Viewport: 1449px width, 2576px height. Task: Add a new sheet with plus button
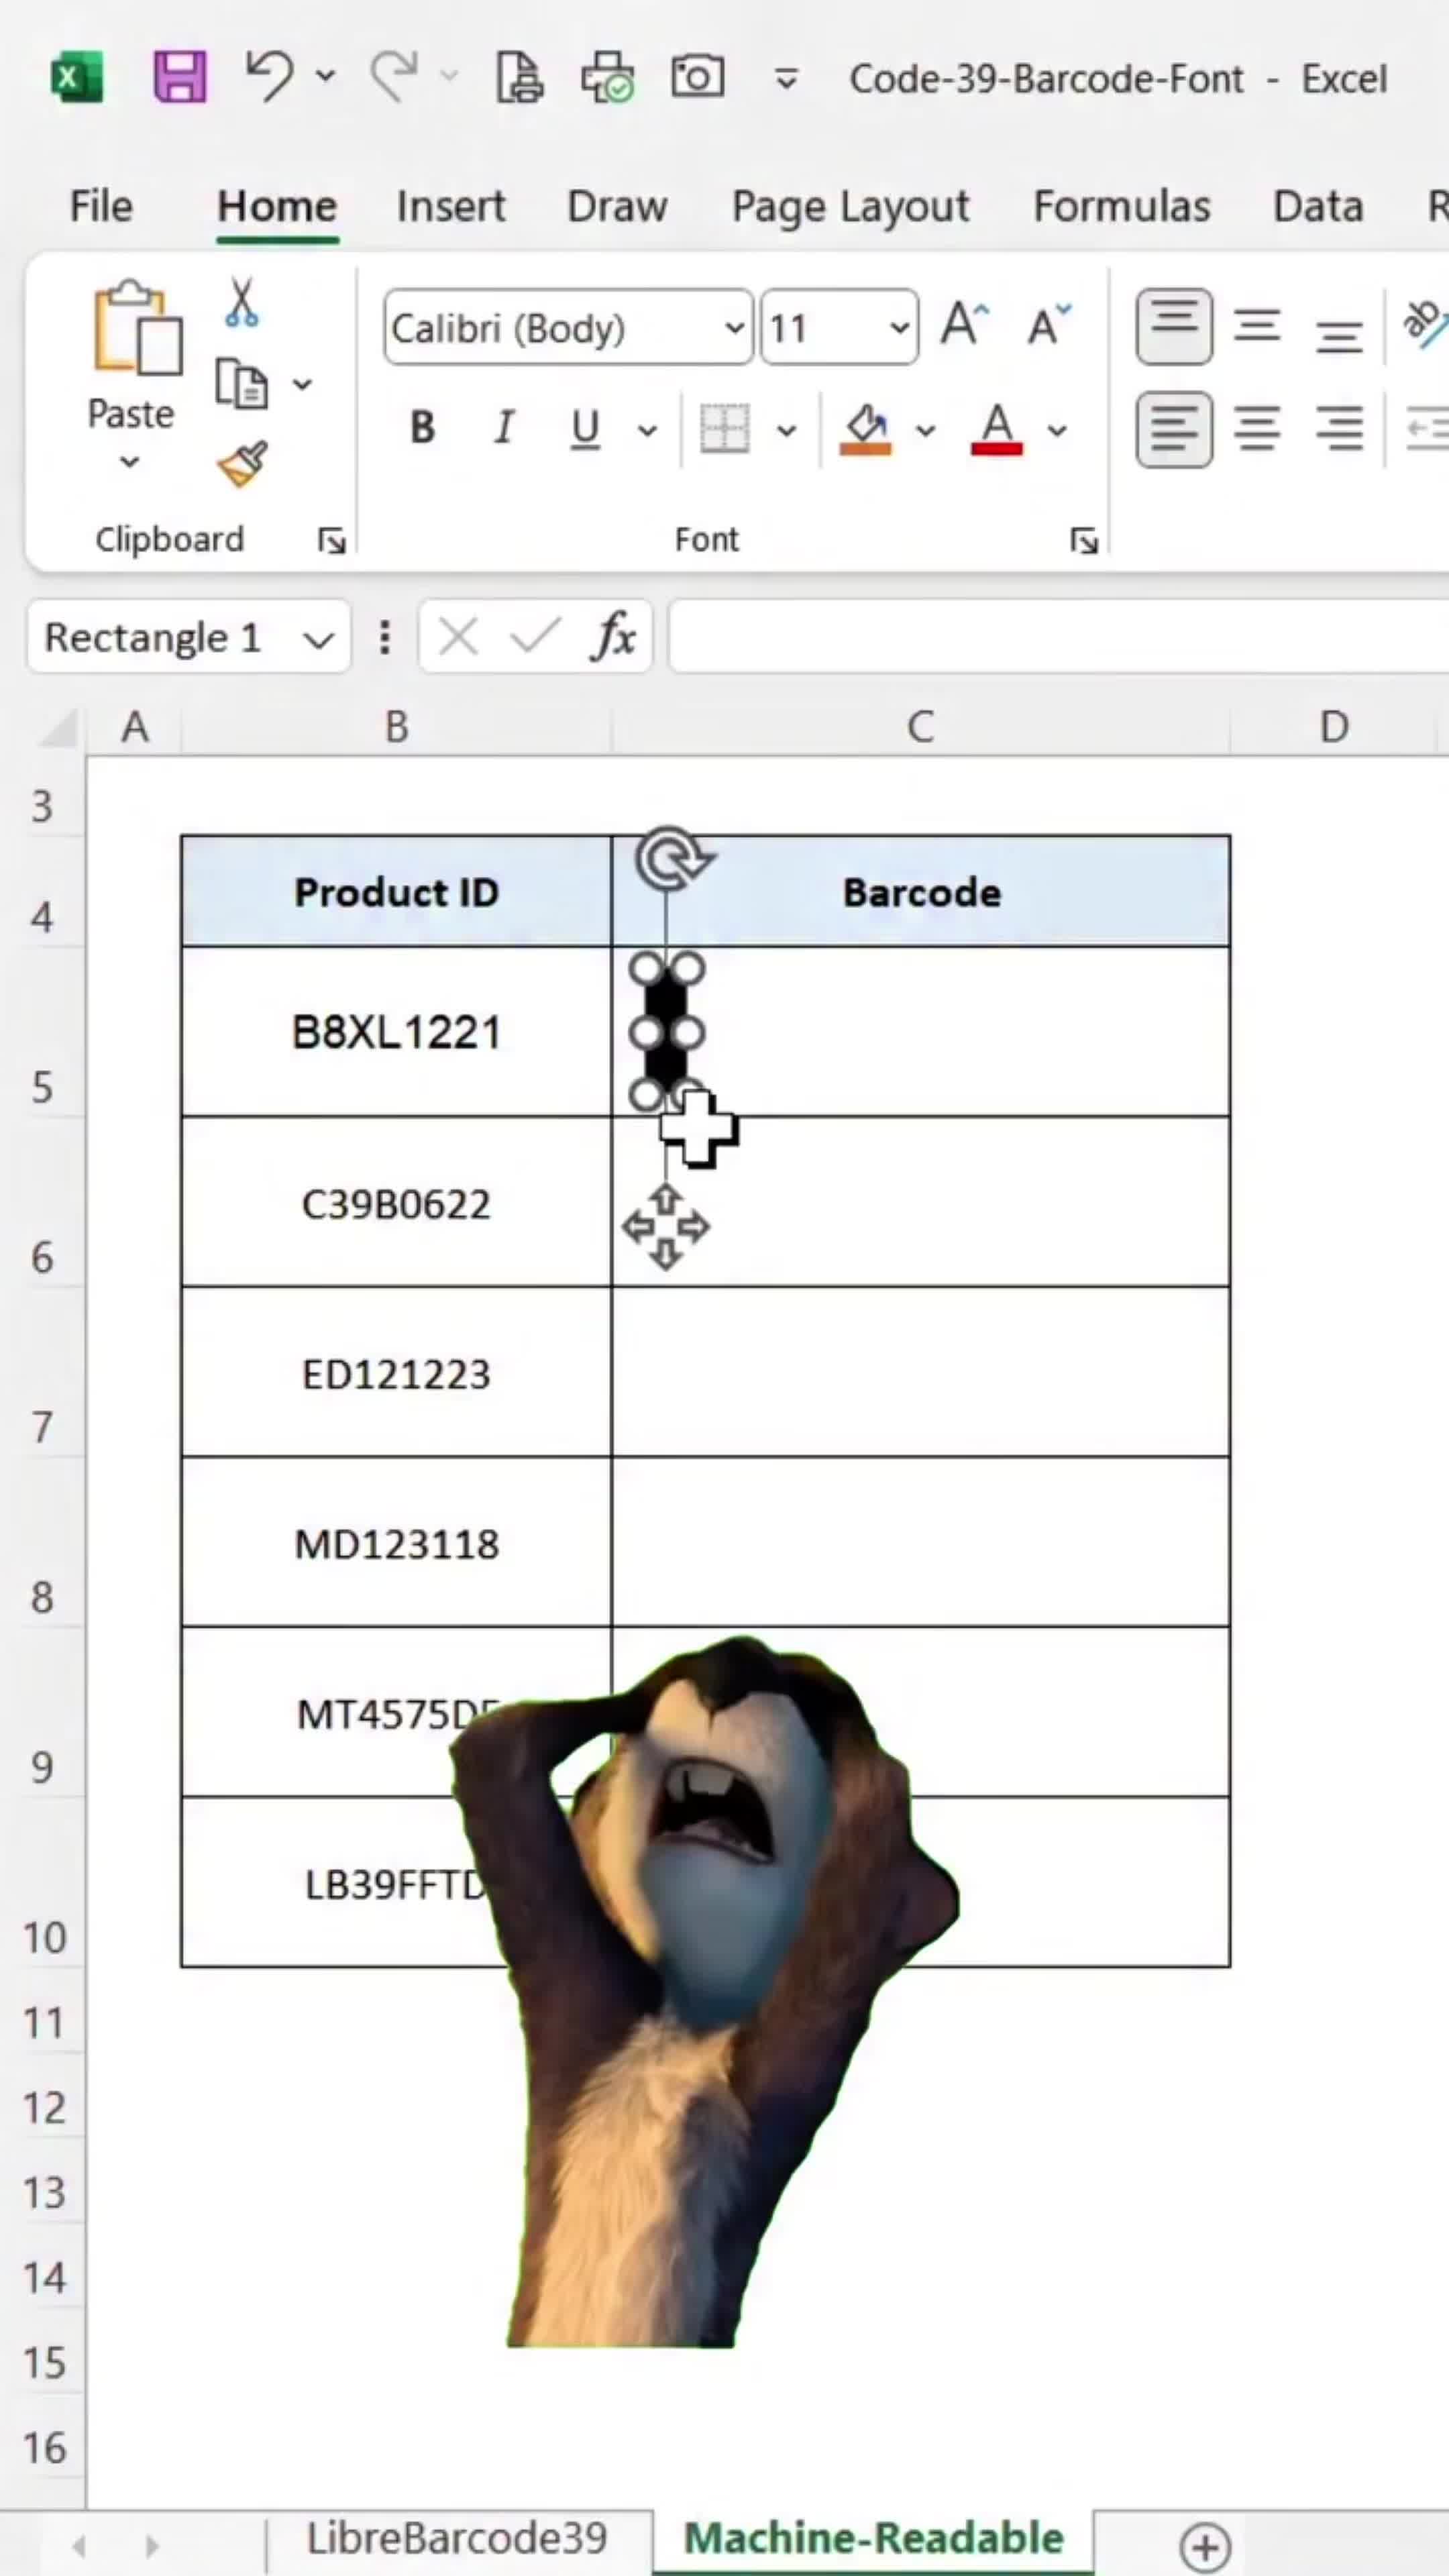[1205, 2546]
